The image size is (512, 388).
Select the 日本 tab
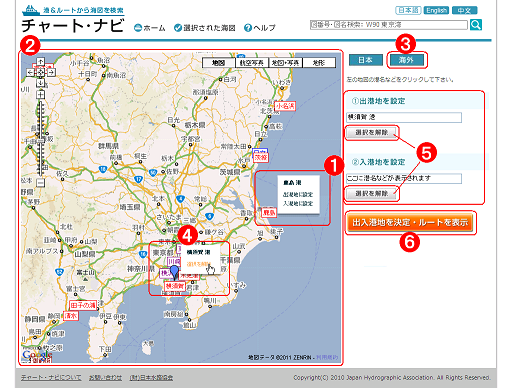(x=365, y=60)
